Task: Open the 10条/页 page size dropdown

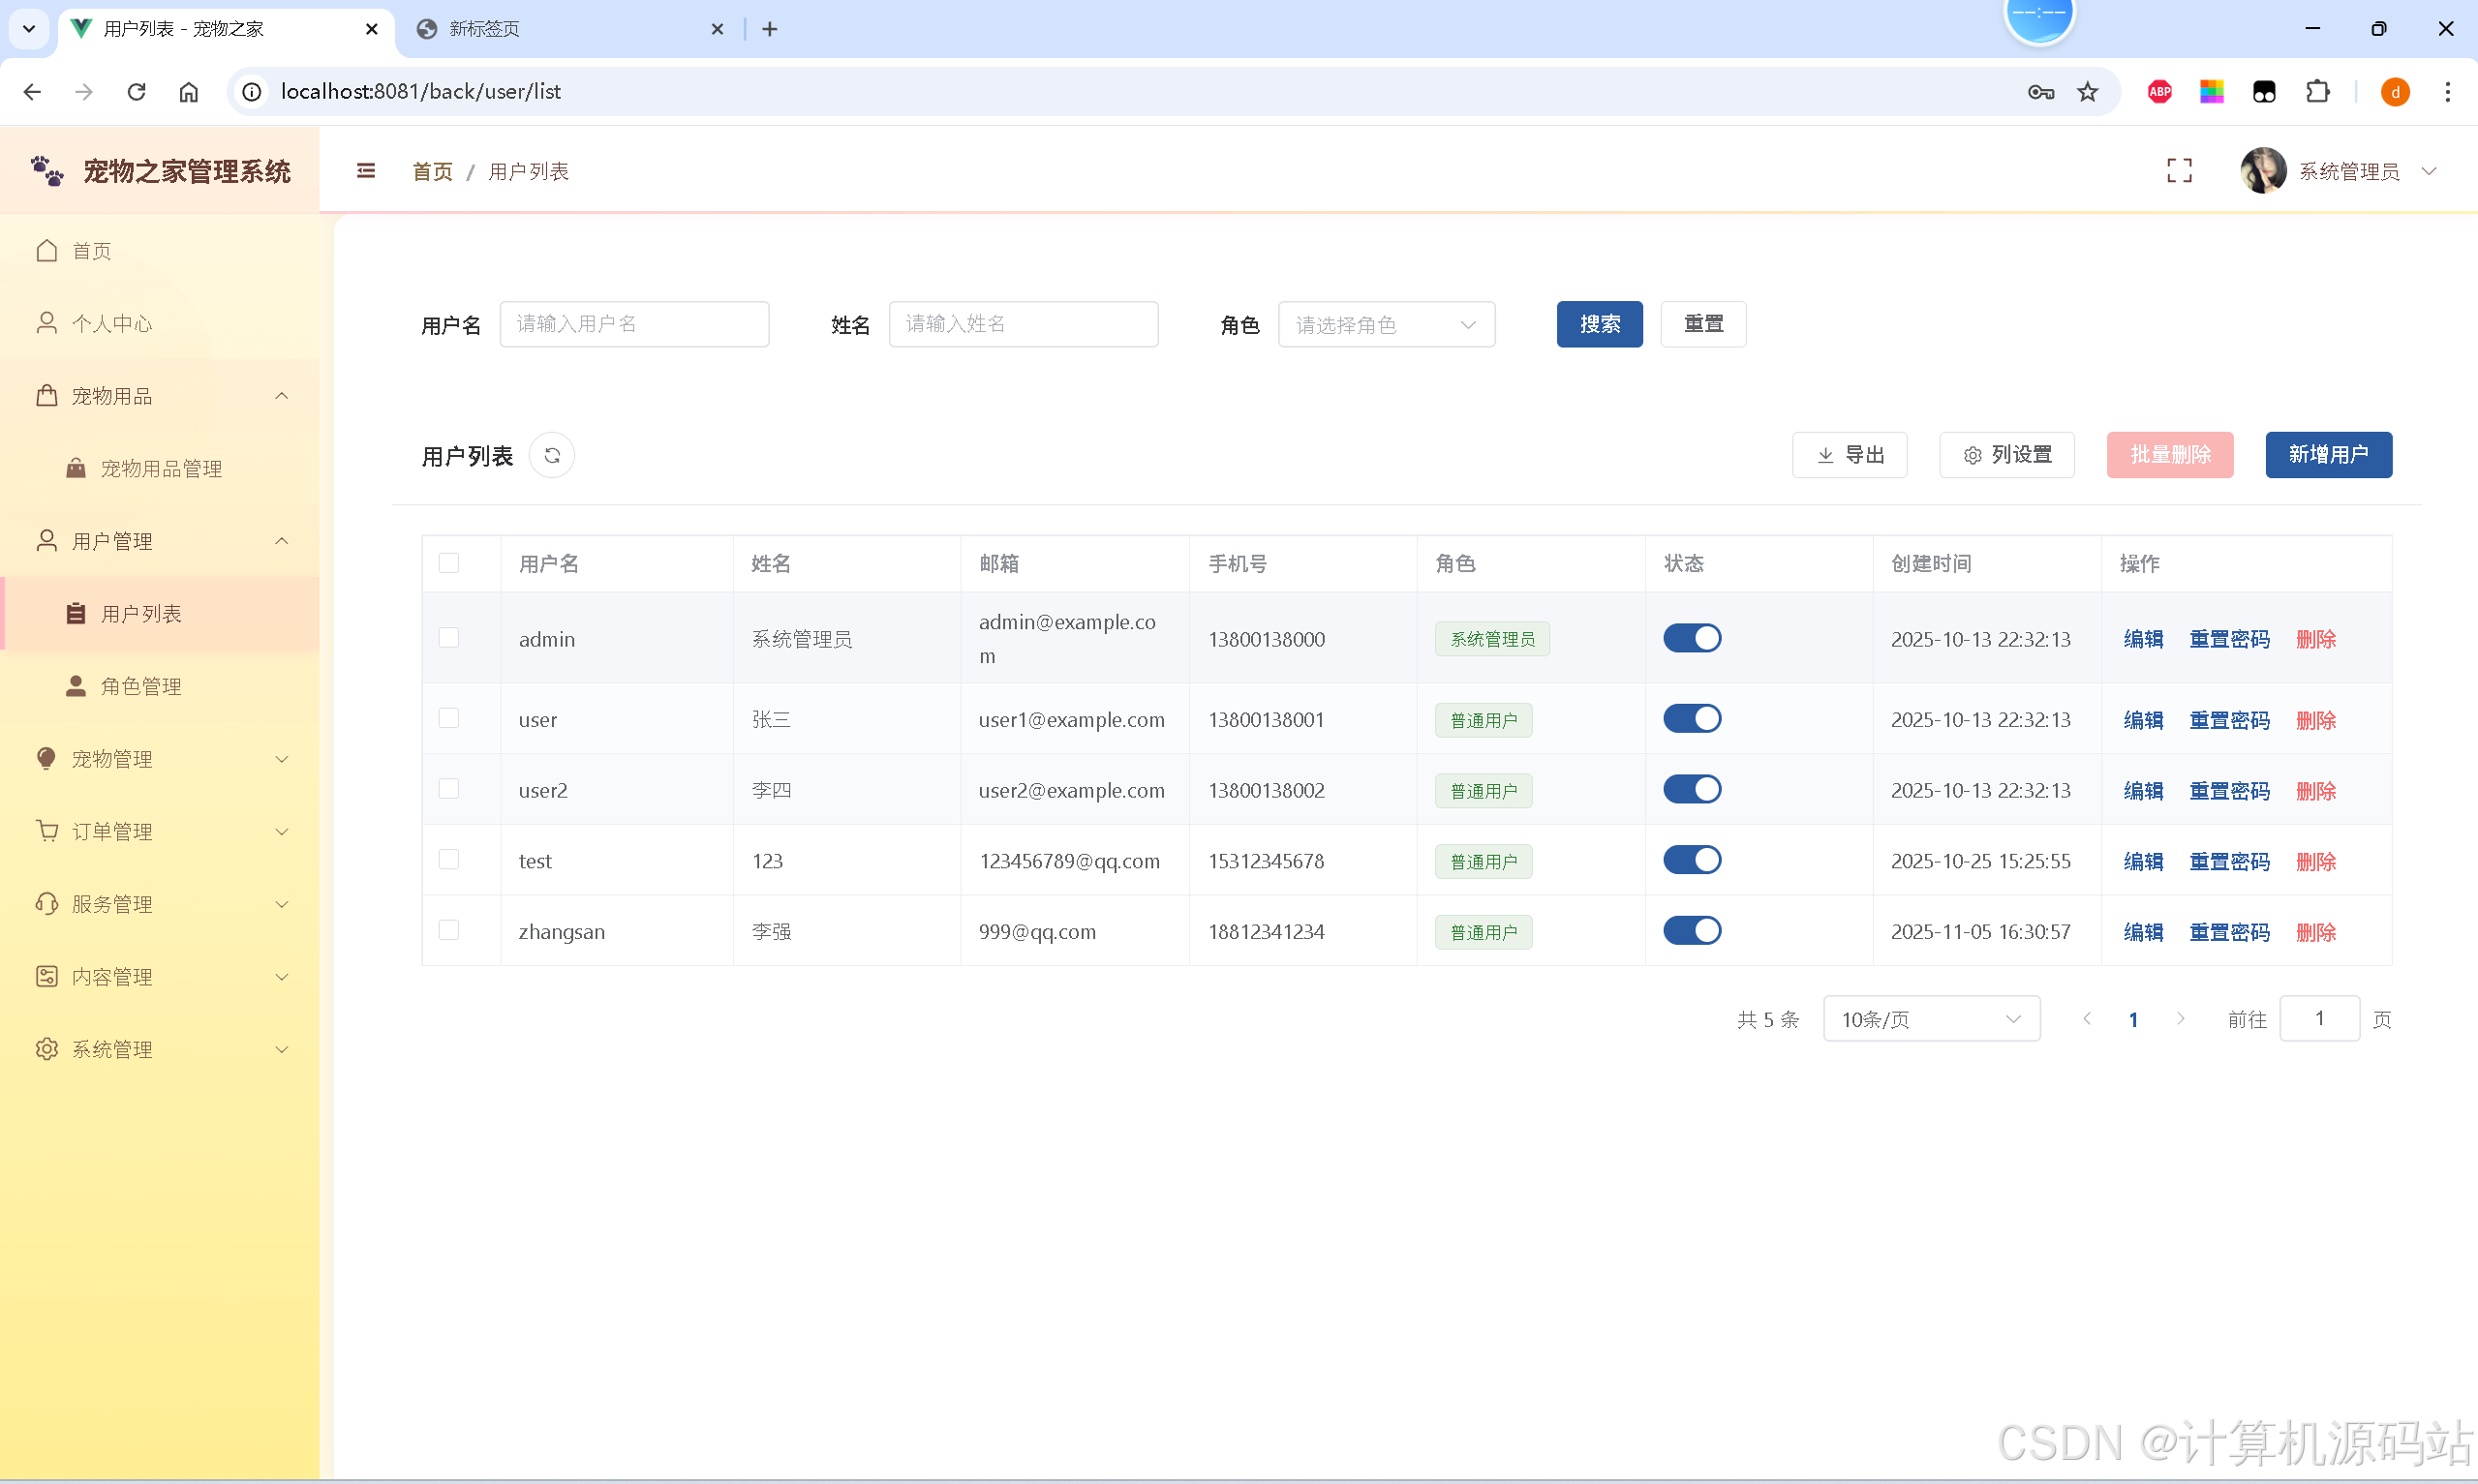Action: [x=1931, y=1018]
